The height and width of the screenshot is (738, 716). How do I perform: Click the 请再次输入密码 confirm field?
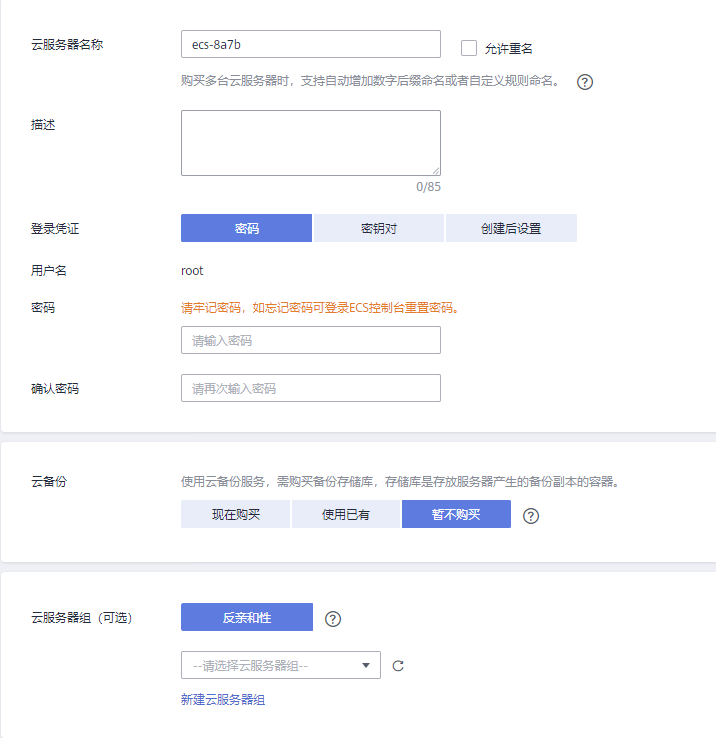click(x=311, y=388)
